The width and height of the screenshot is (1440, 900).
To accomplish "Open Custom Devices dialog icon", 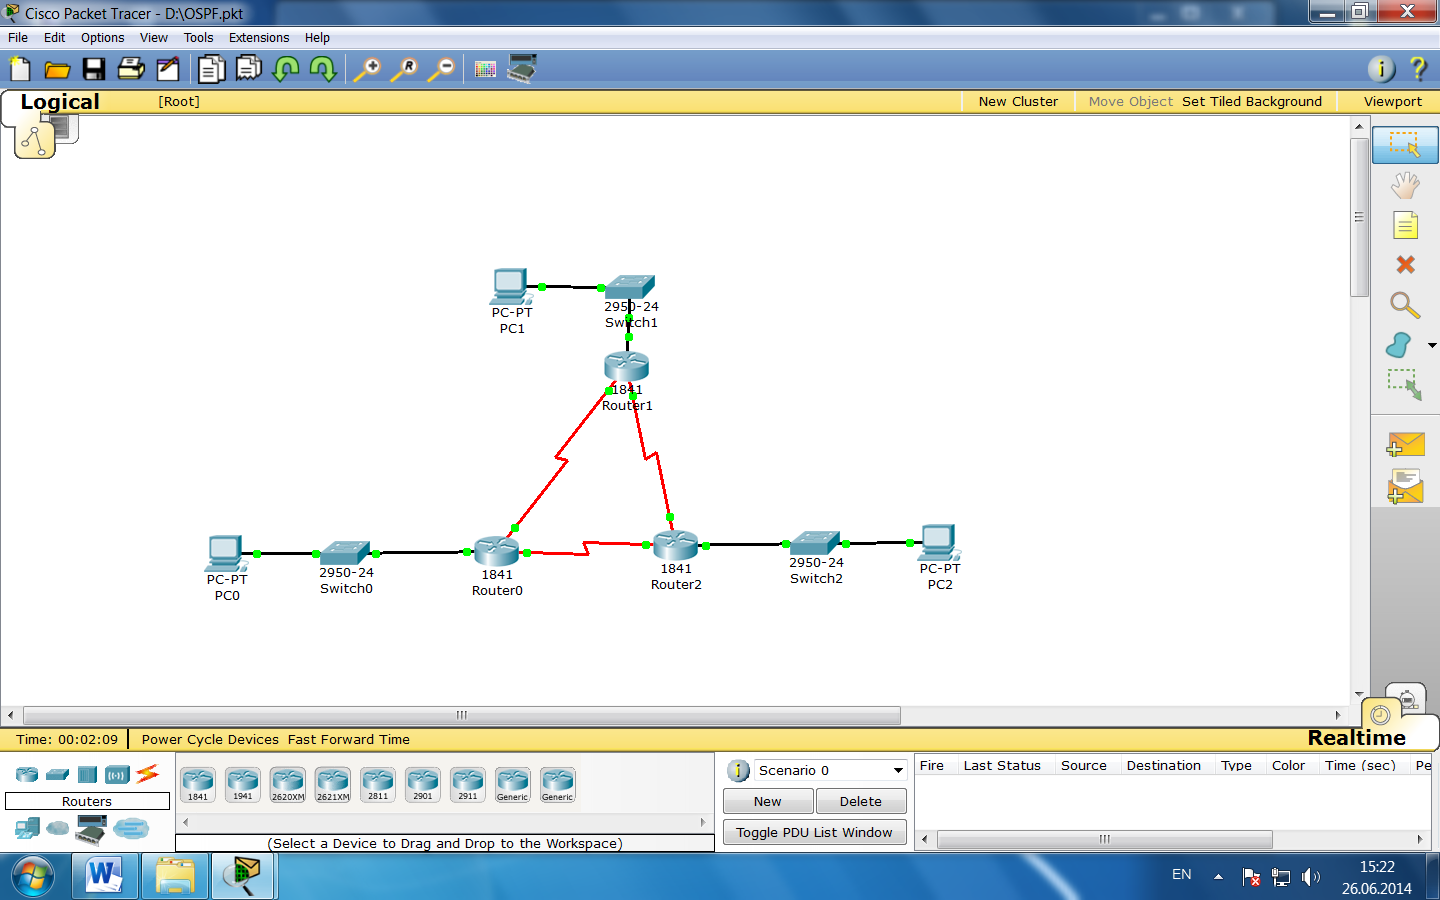I will tap(522, 69).
